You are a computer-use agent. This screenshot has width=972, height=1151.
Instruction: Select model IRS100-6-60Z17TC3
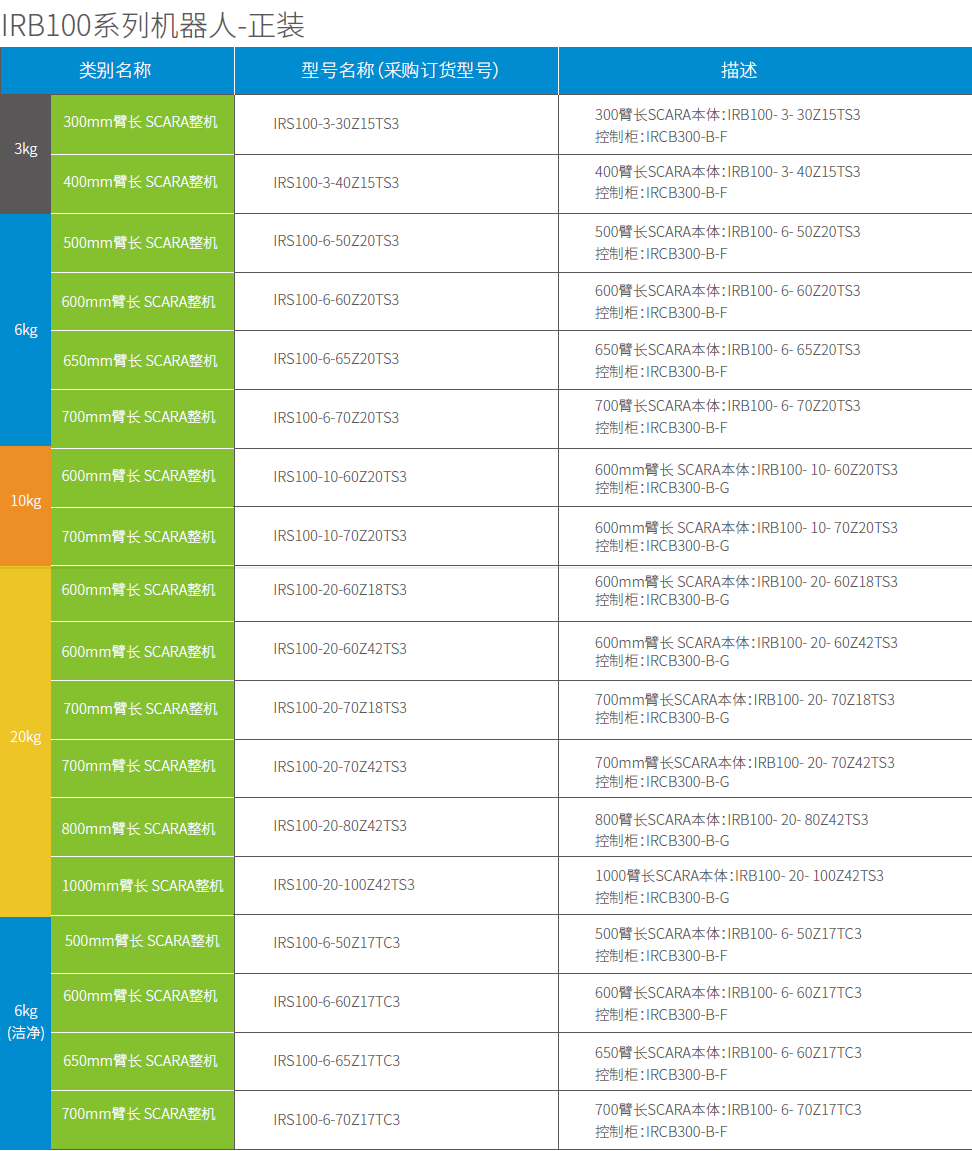pos(337,1002)
